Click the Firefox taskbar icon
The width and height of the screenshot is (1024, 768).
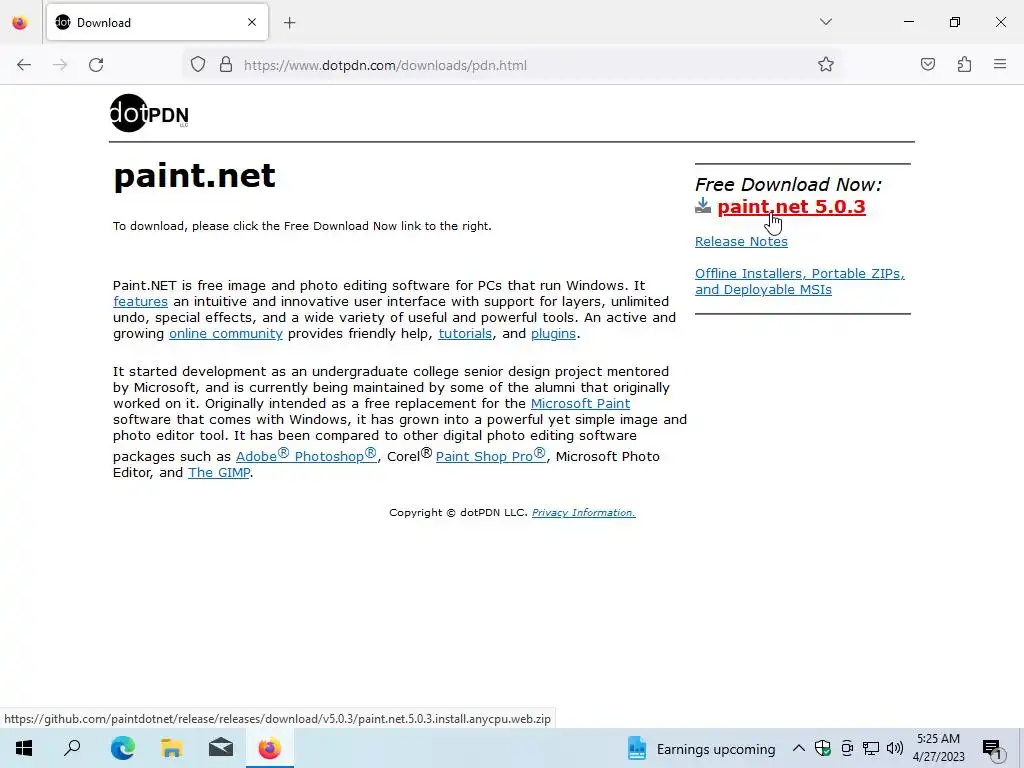pos(270,748)
